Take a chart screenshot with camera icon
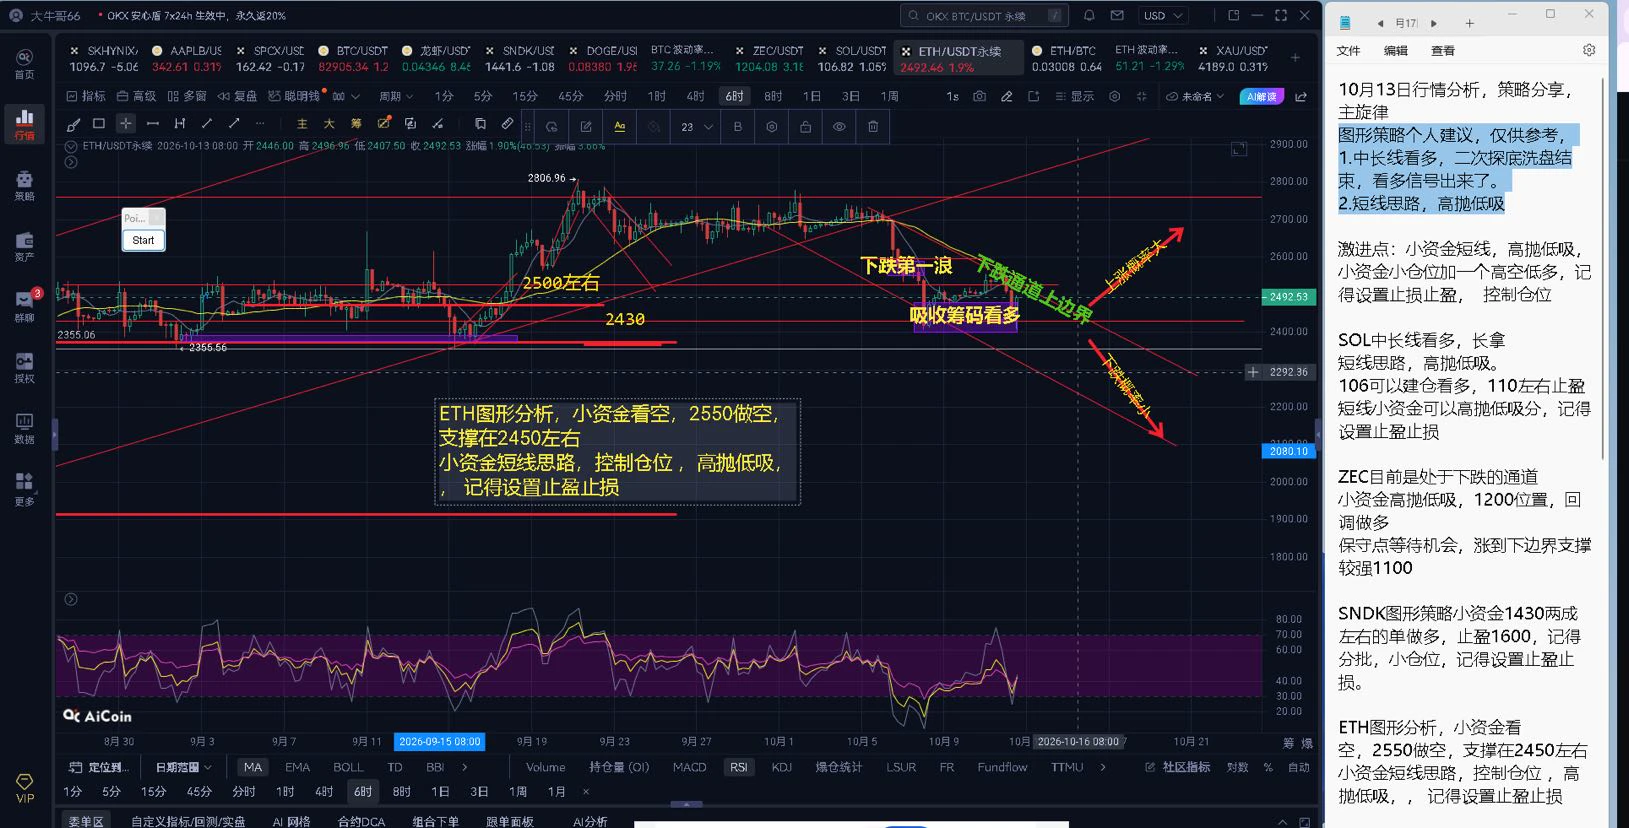The height and width of the screenshot is (828, 1629). 979,96
